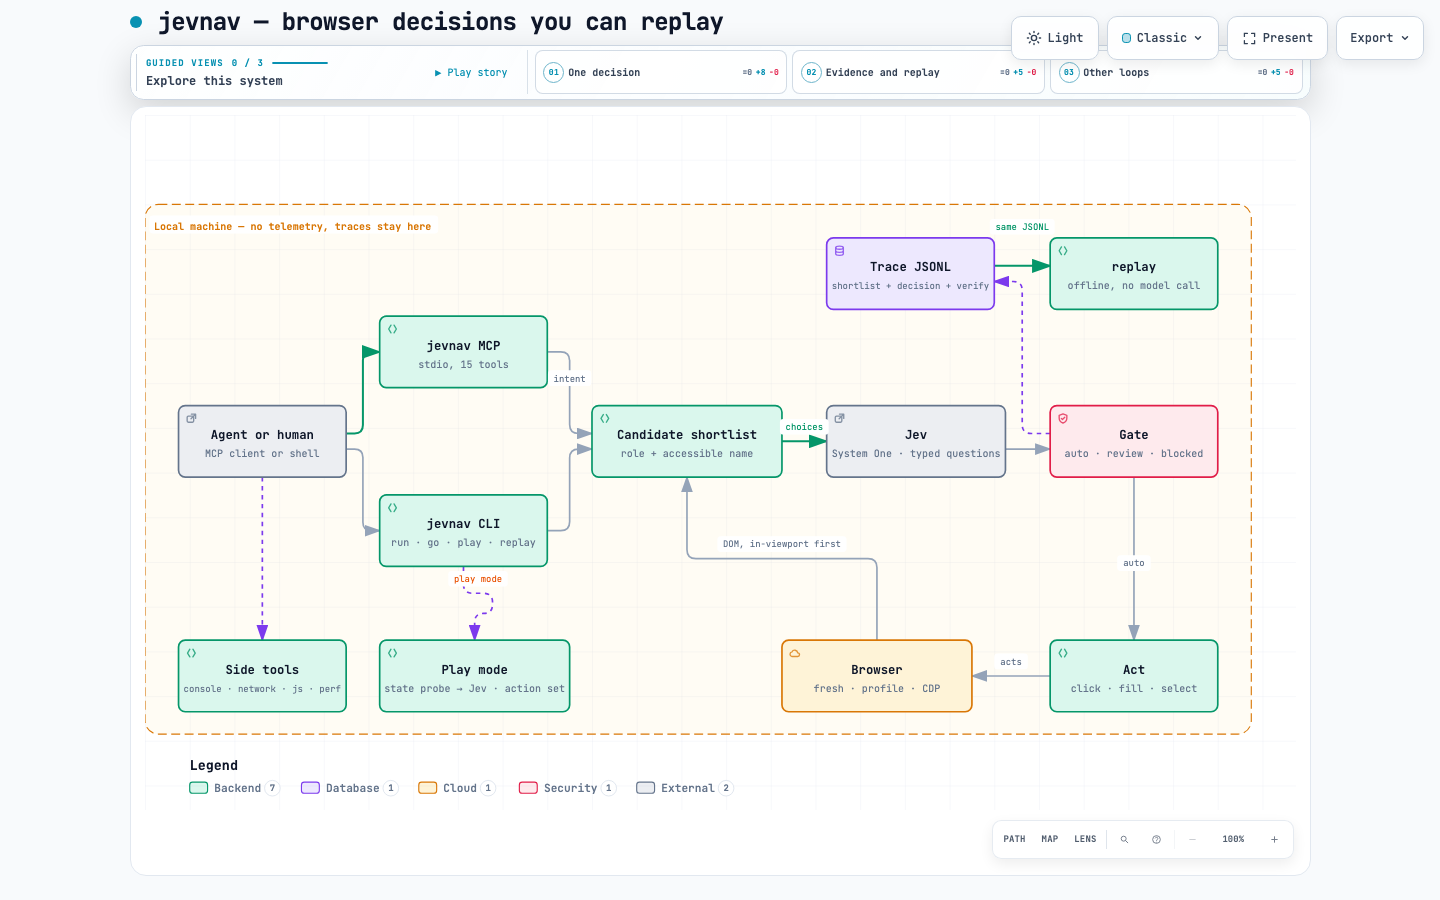The width and height of the screenshot is (1440, 900).
Task: Click the zoom in plus button
Action: (x=1274, y=840)
